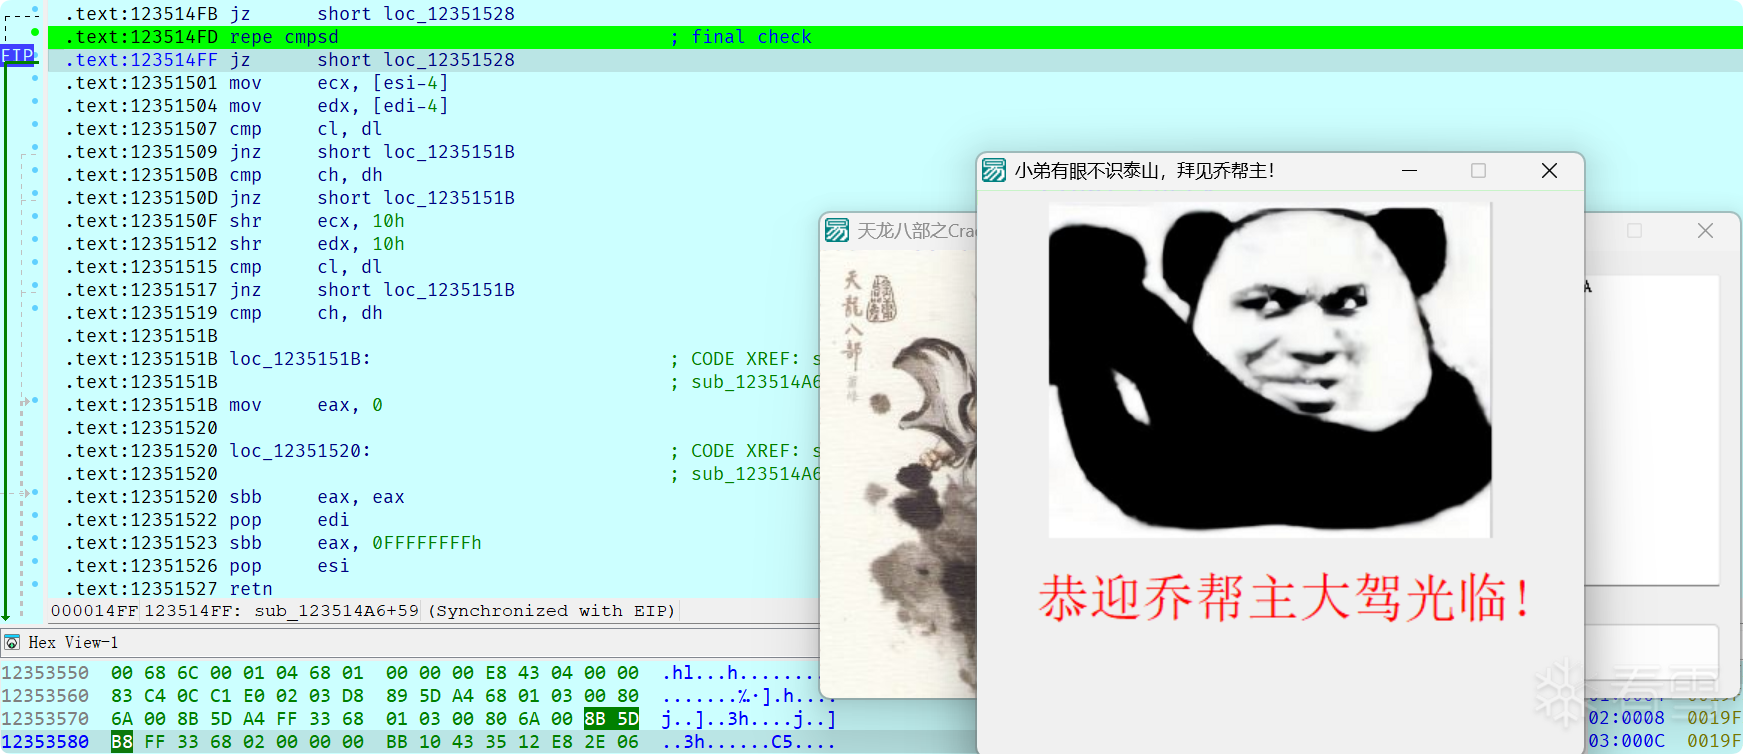The width and height of the screenshot is (1743, 754).
Task: Select the line 'mov ecx, [esi-4]'
Action: pyautogui.click(x=257, y=83)
